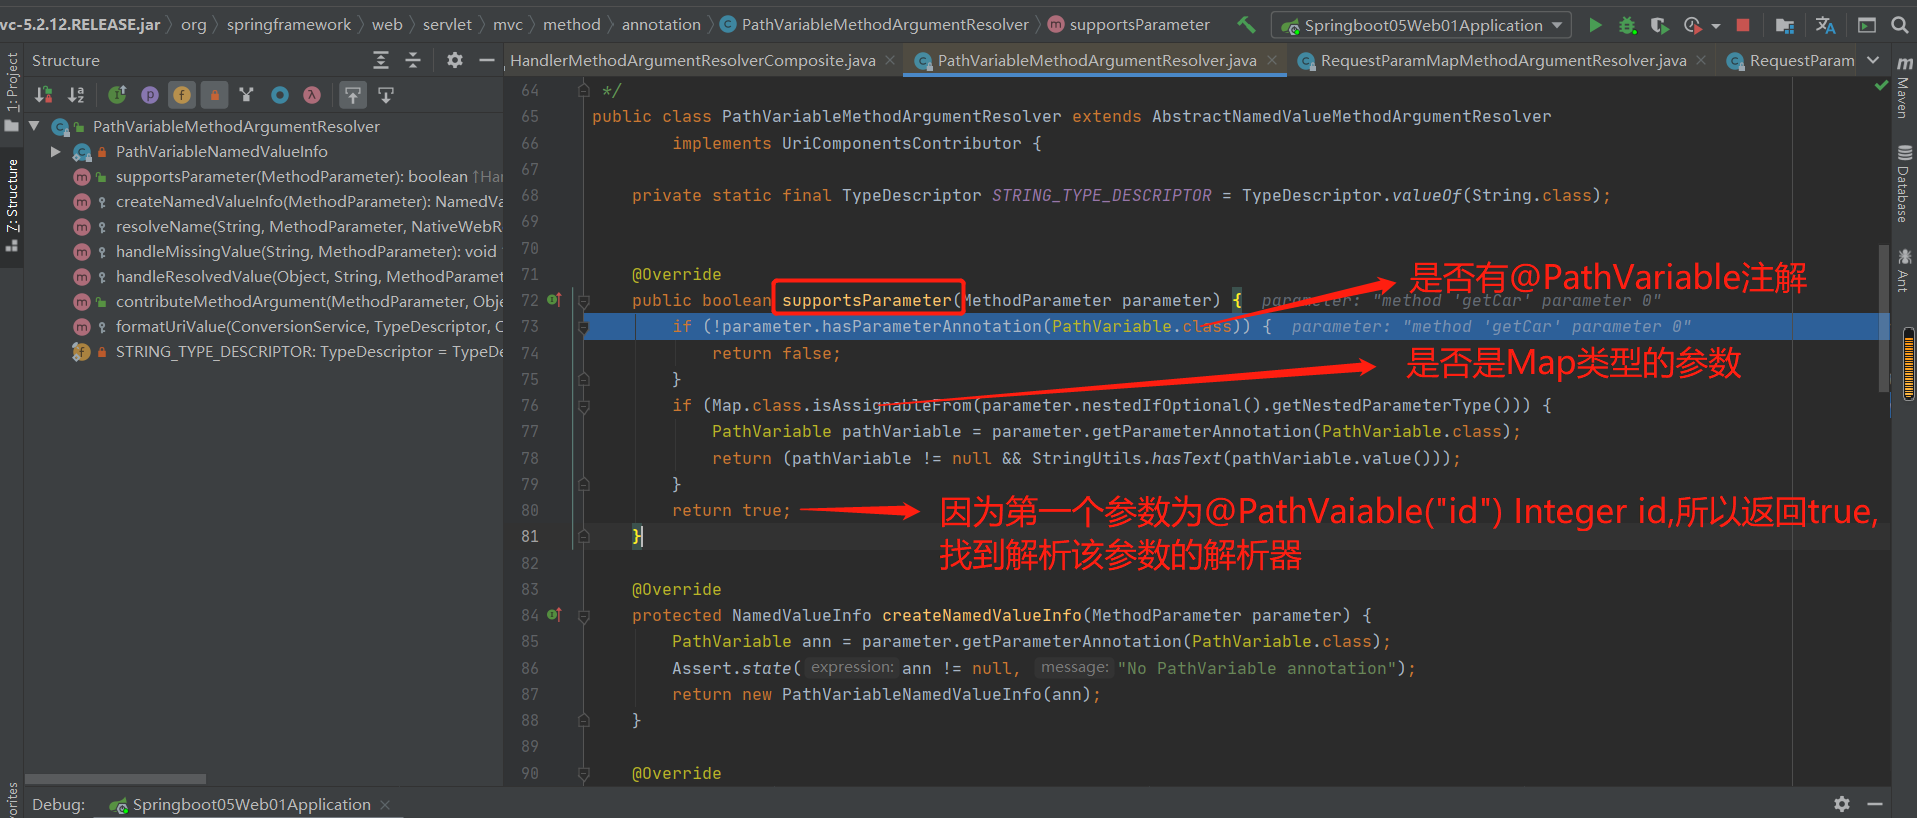Open Search Everywhere magnifier

point(1899,25)
